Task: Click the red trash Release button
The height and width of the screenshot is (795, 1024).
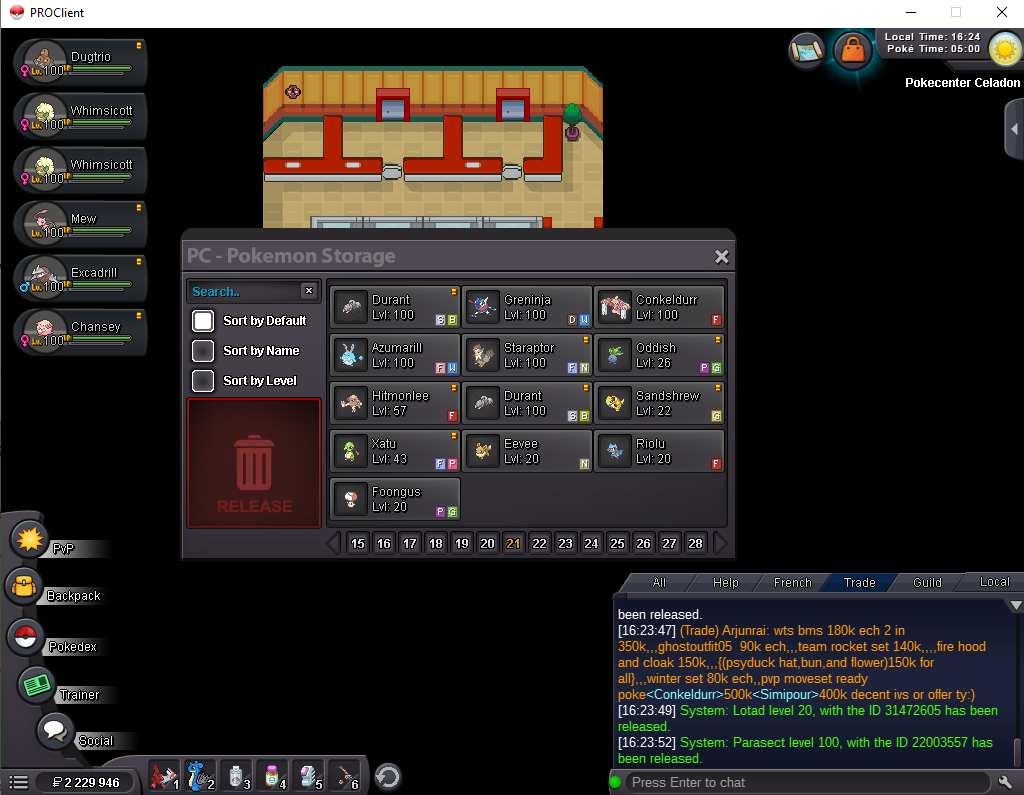Action: (x=254, y=463)
